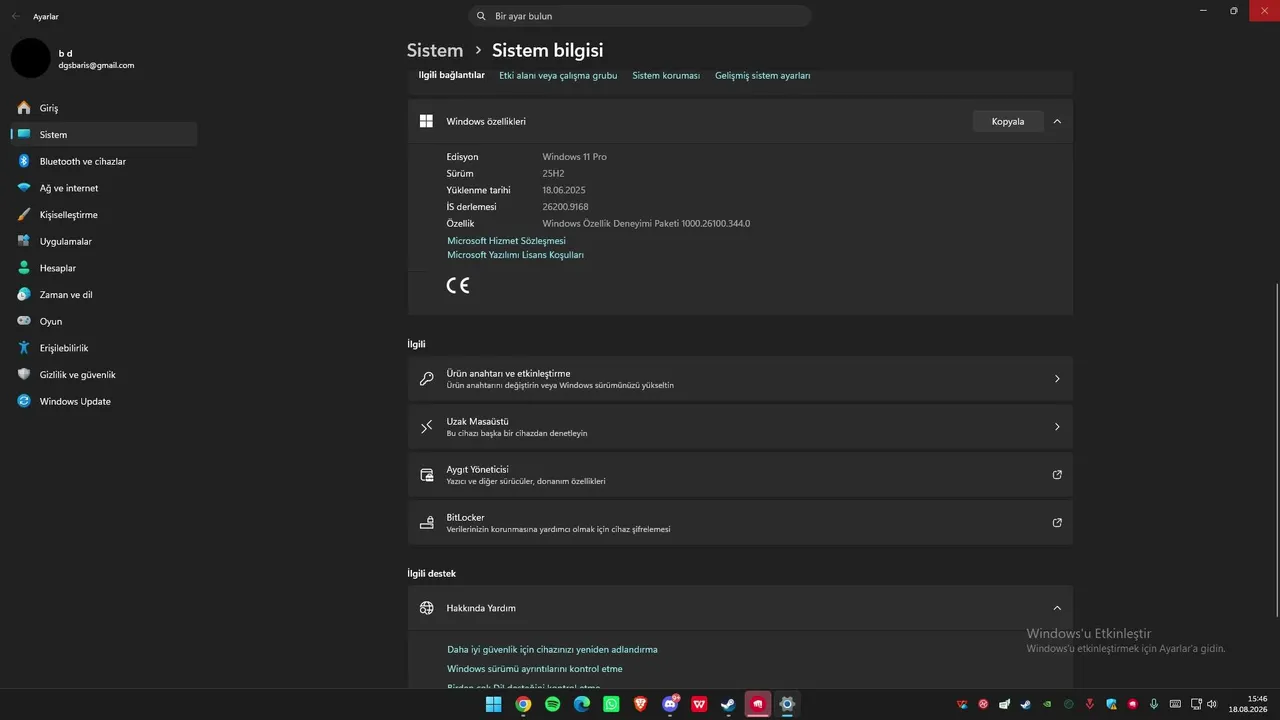Open Gelişmiş sistem ayarları link
Image resolution: width=1280 pixels, height=720 pixels.
click(763, 76)
